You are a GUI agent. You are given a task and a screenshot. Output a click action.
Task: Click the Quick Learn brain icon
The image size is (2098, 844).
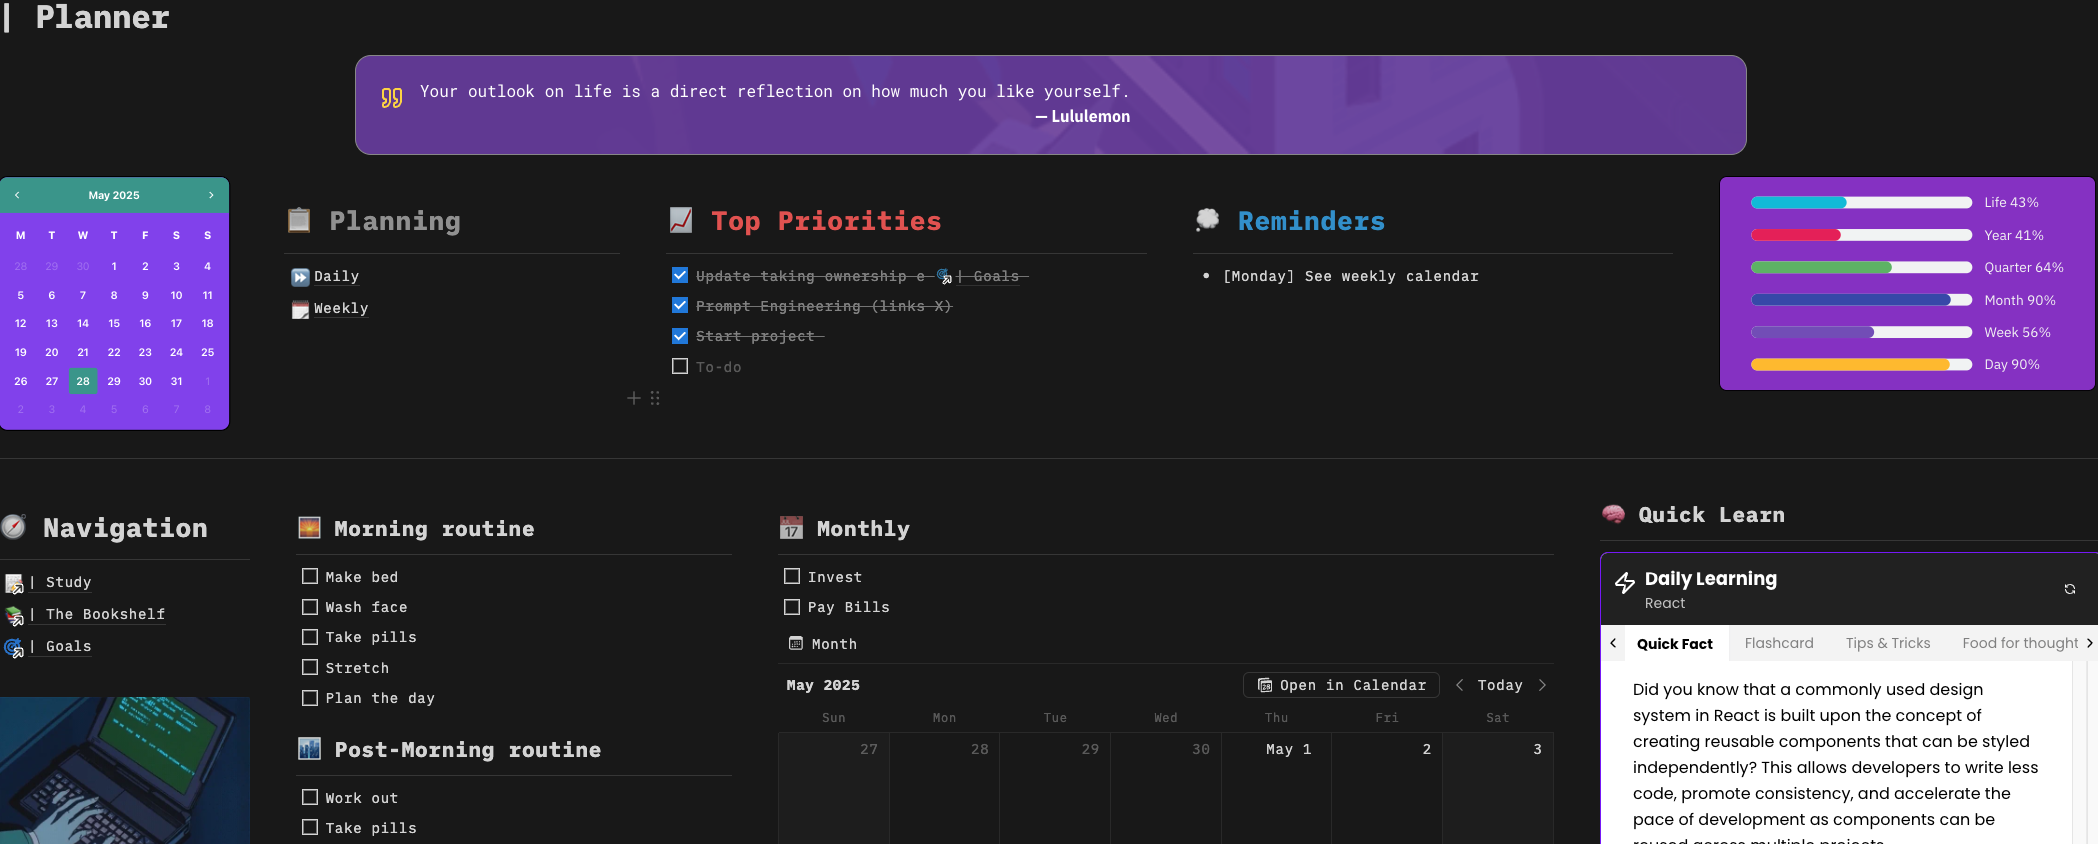point(1613,514)
